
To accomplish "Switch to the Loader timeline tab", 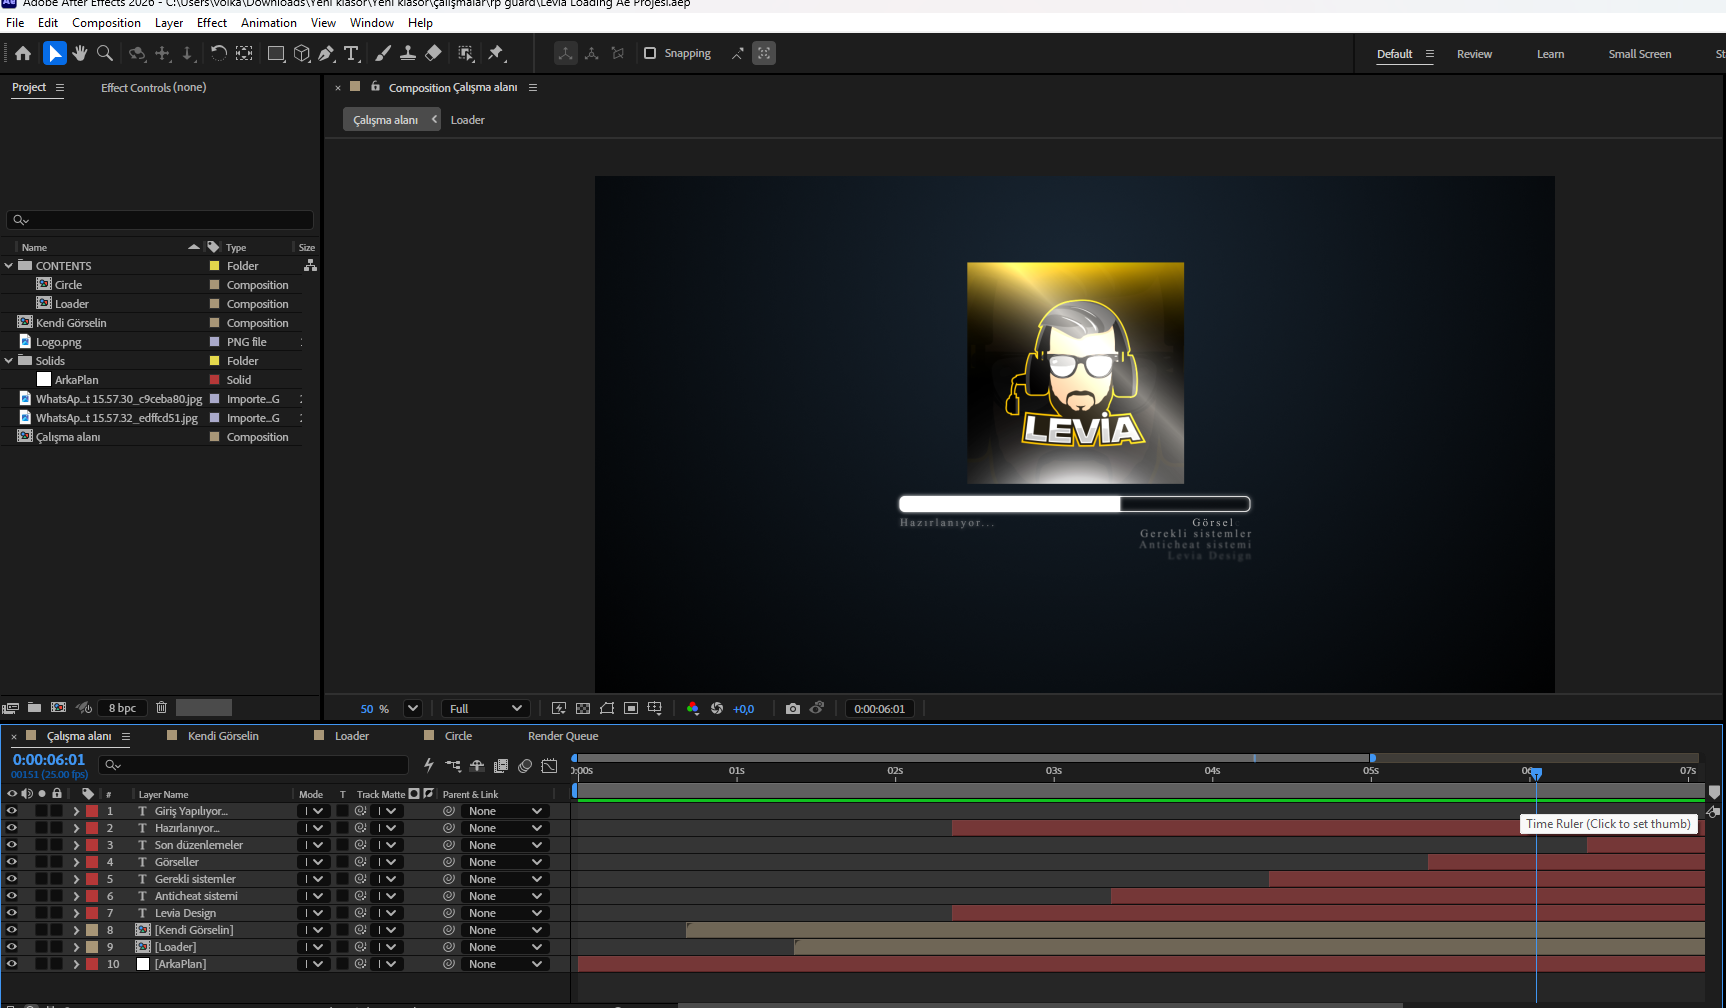I will 351,736.
